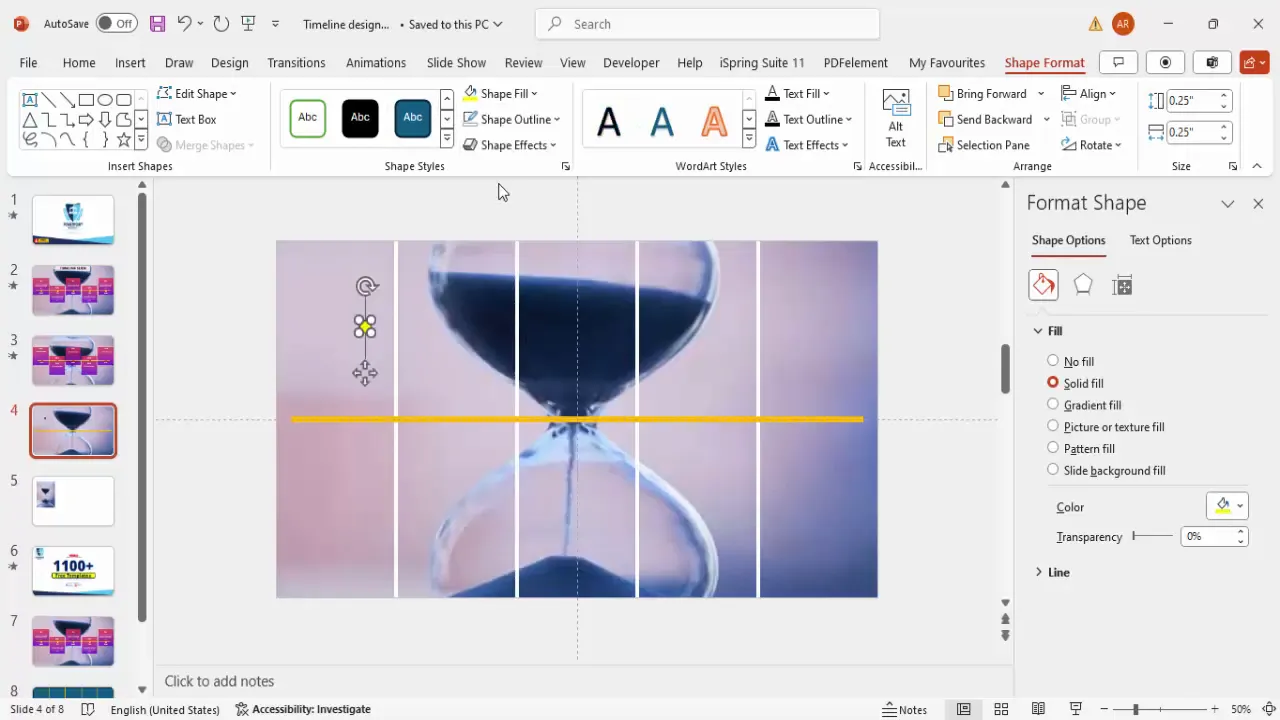Open the Home ribbon tab
Screen dimensions: 1280x720
coord(79,62)
